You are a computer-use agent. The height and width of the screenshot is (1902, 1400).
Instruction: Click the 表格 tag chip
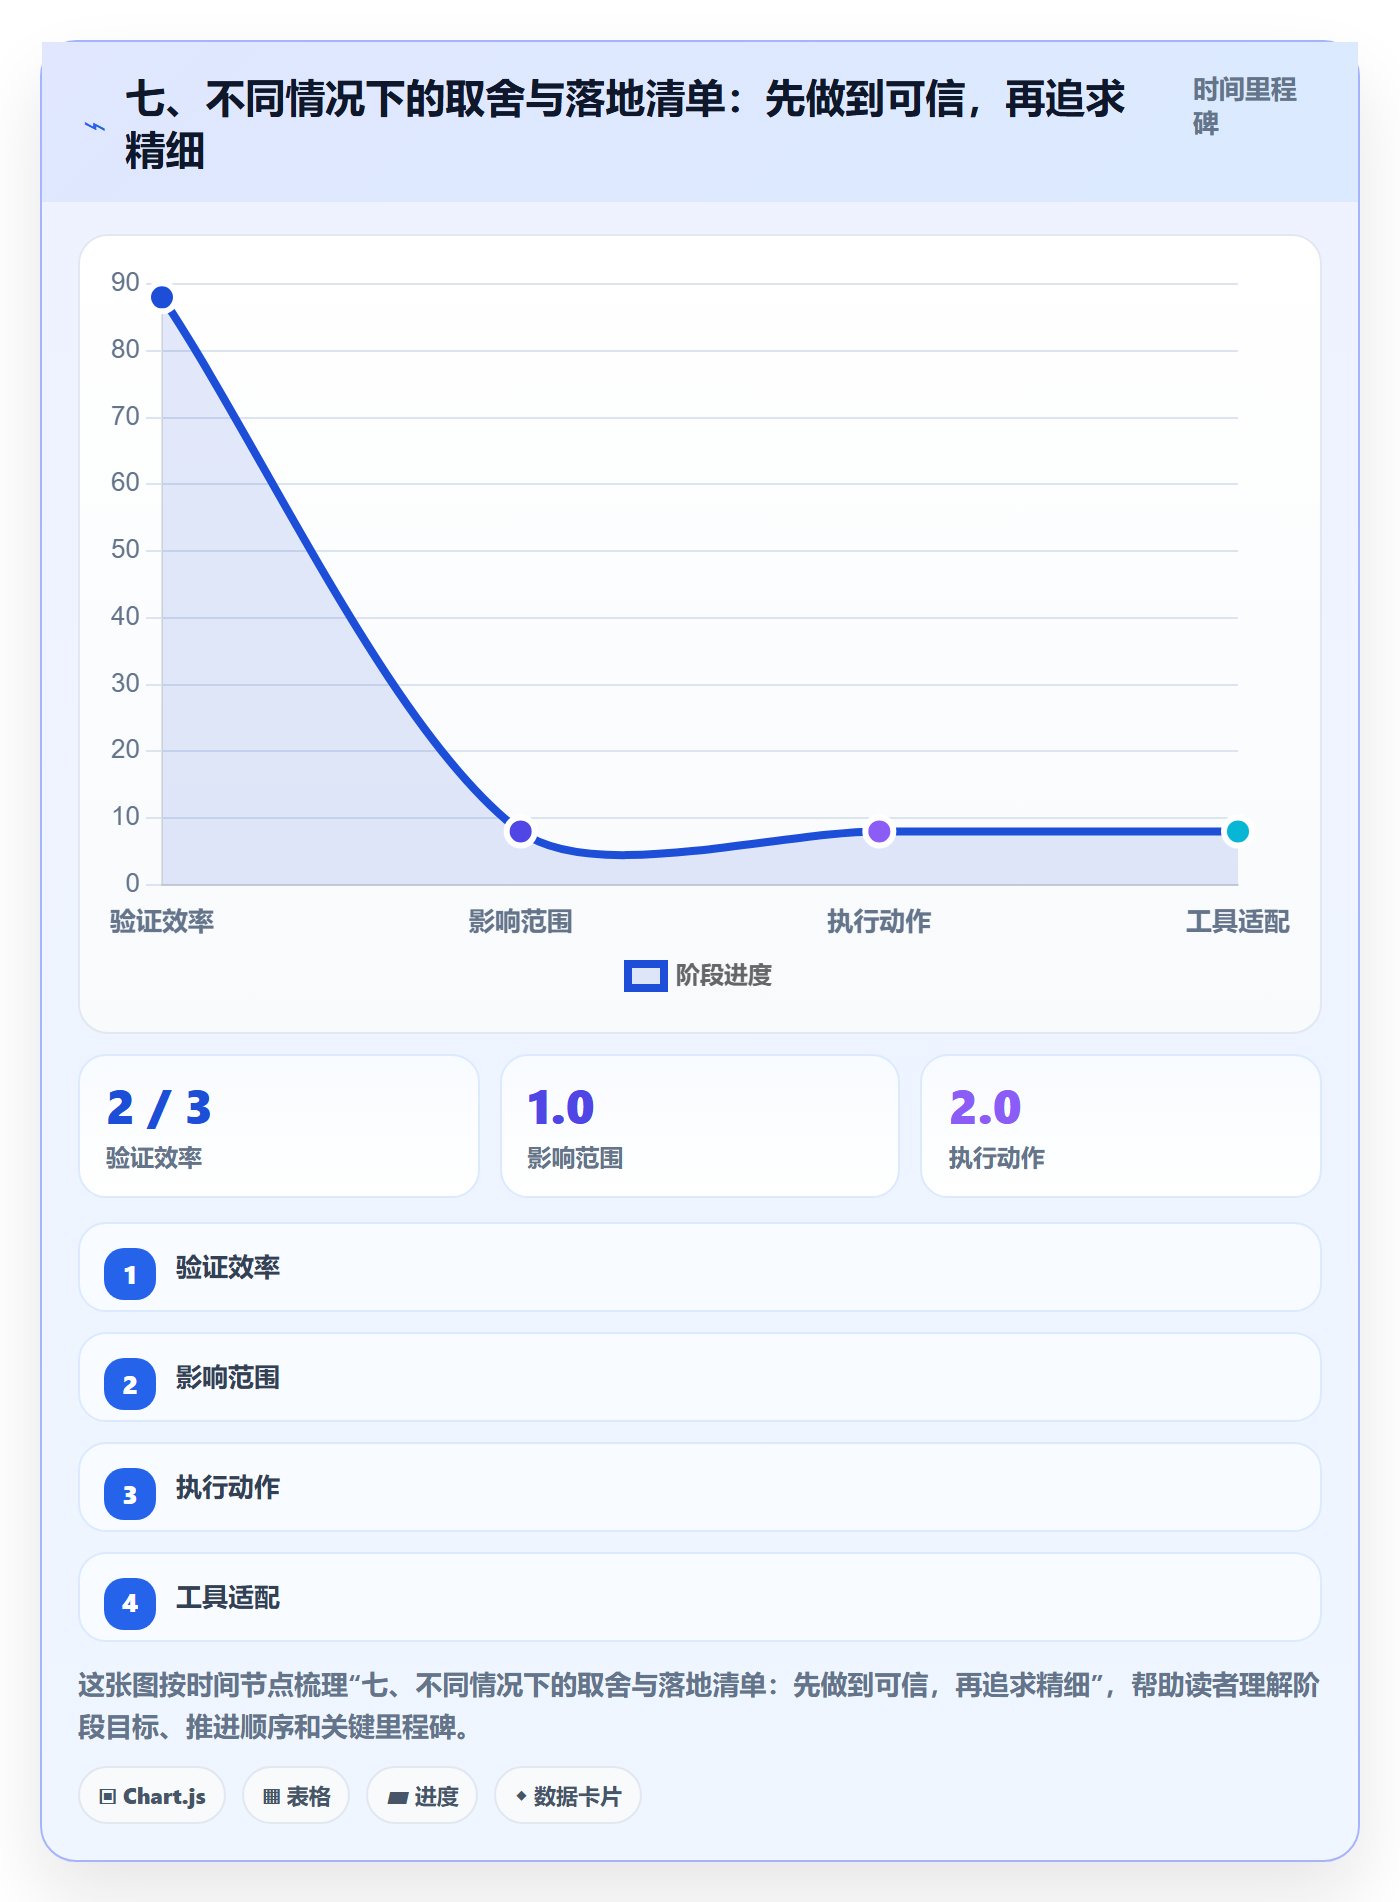(x=296, y=1796)
